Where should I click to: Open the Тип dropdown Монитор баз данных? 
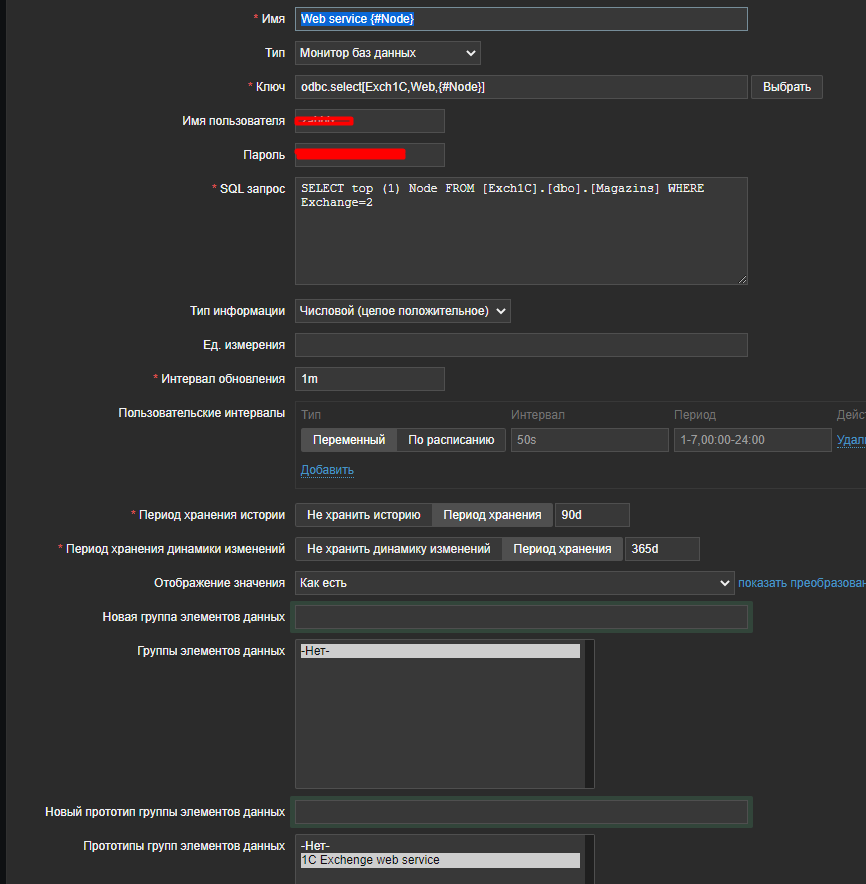tap(387, 53)
